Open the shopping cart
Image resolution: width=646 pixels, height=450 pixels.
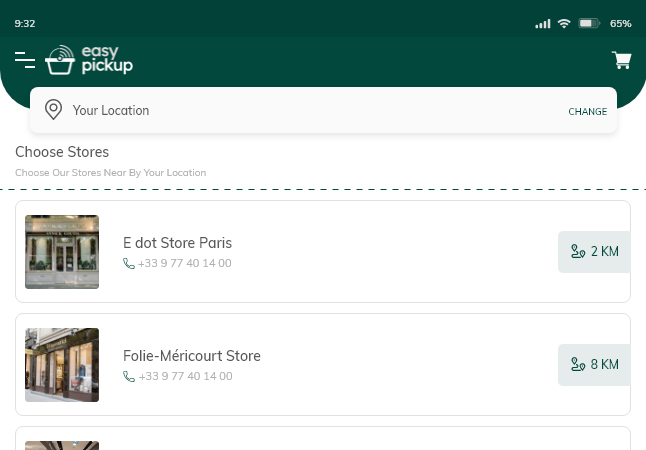pyautogui.click(x=621, y=61)
